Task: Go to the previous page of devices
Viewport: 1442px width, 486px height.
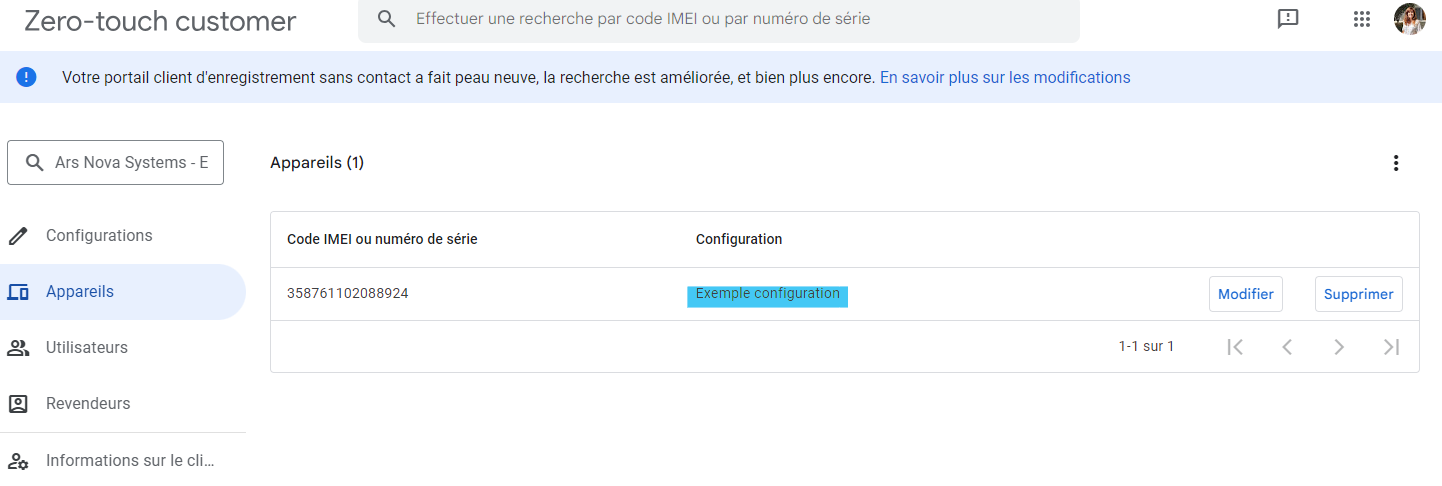Action: pos(1287,347)
